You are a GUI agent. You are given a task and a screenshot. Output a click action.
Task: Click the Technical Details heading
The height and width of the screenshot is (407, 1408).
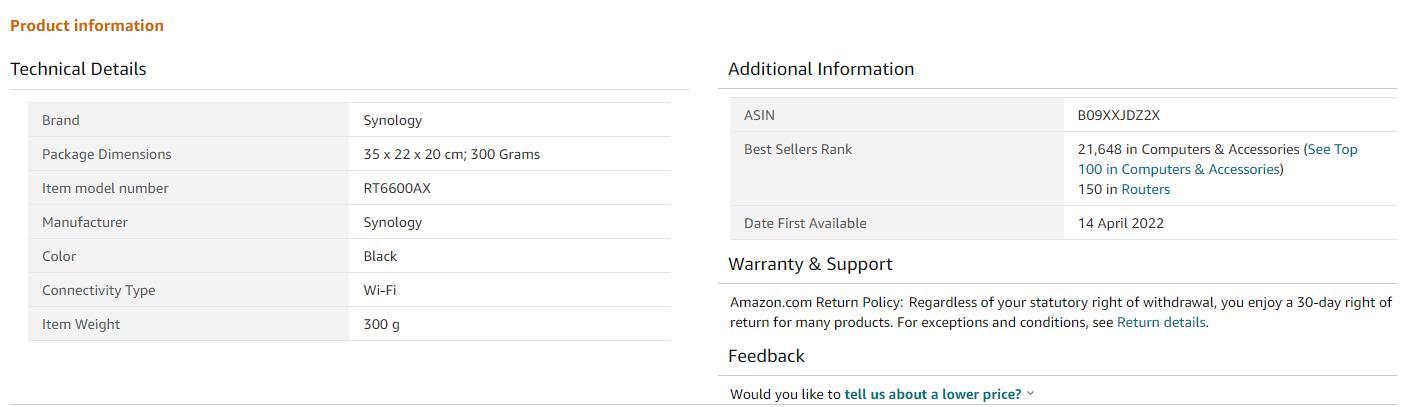tap(78, 69)
